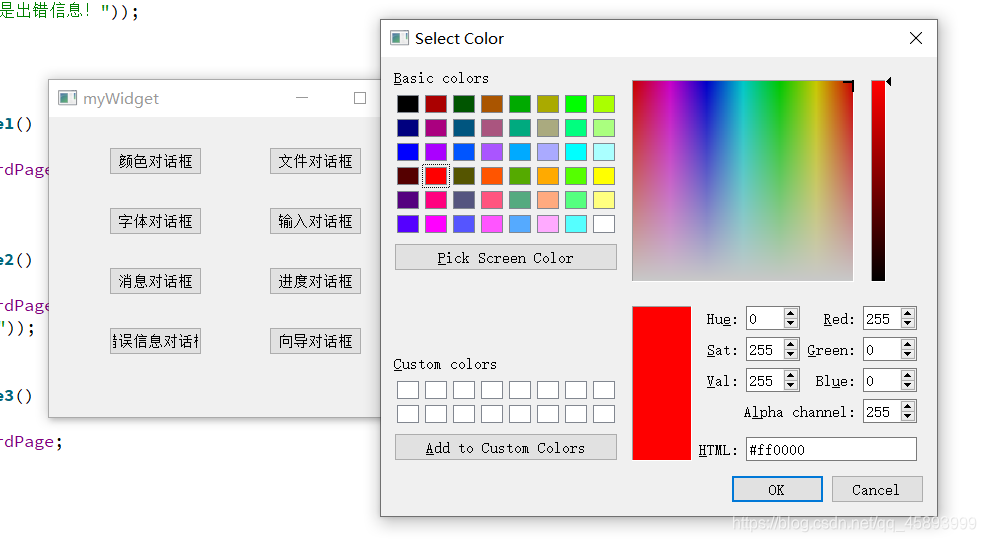This screenshot has height=542, width=986.
Task: Click the HTML hex code field
Action: pyautogui.click(x=831, y=450)
